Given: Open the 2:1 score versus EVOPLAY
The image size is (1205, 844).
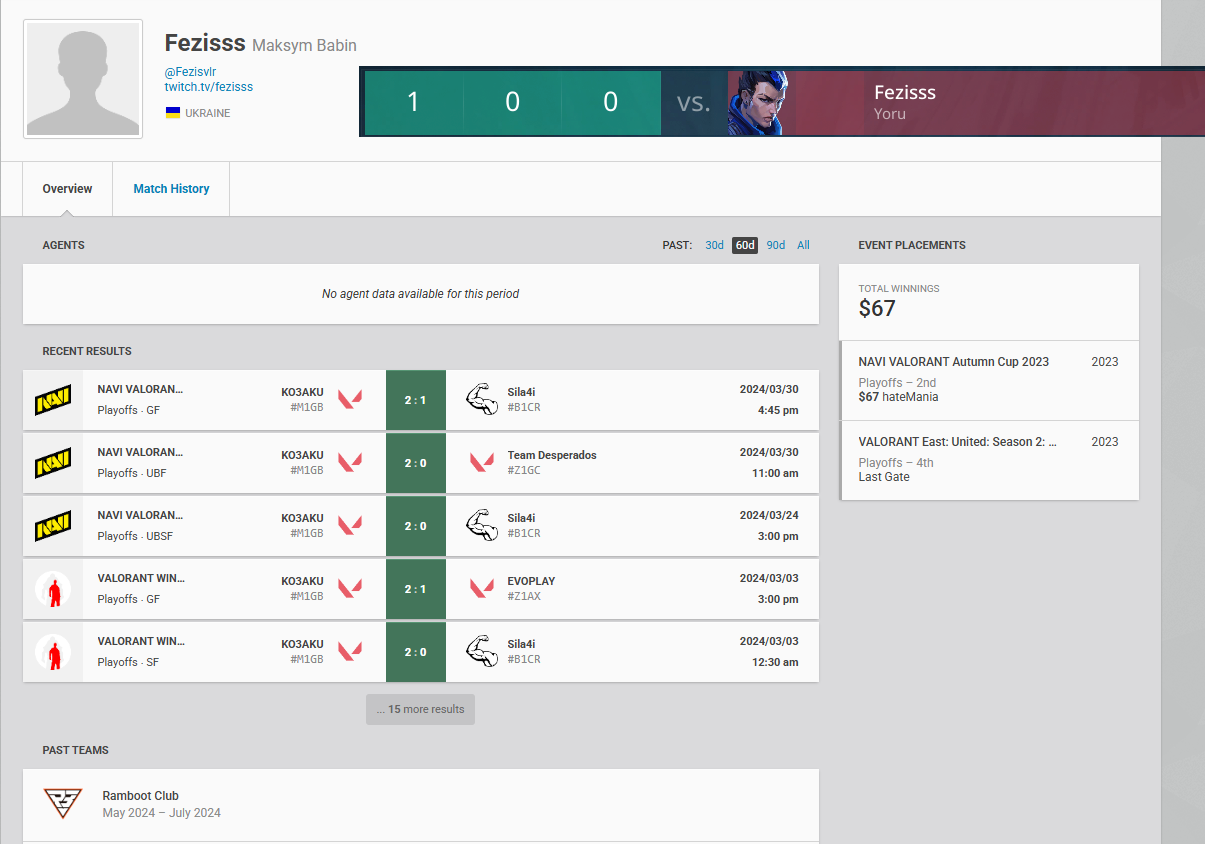Looking at the screenshot, I should pyautogui.click(x=416, y=589).
